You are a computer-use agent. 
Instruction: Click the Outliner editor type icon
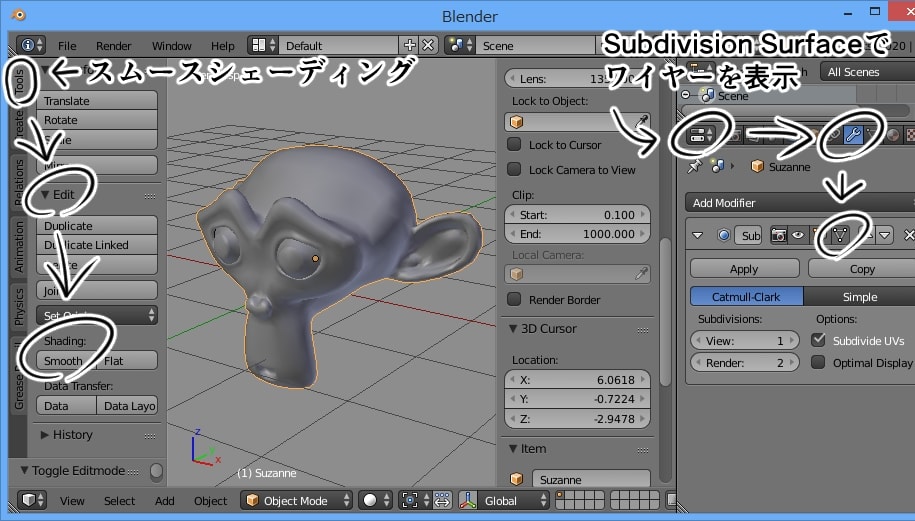(x=701, y=70)
